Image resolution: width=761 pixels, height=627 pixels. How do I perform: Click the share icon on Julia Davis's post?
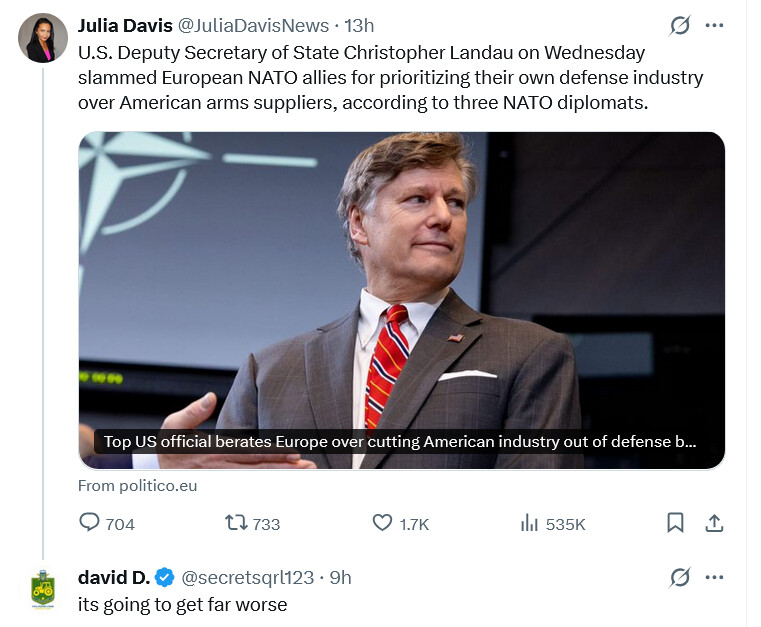(714, 523)
